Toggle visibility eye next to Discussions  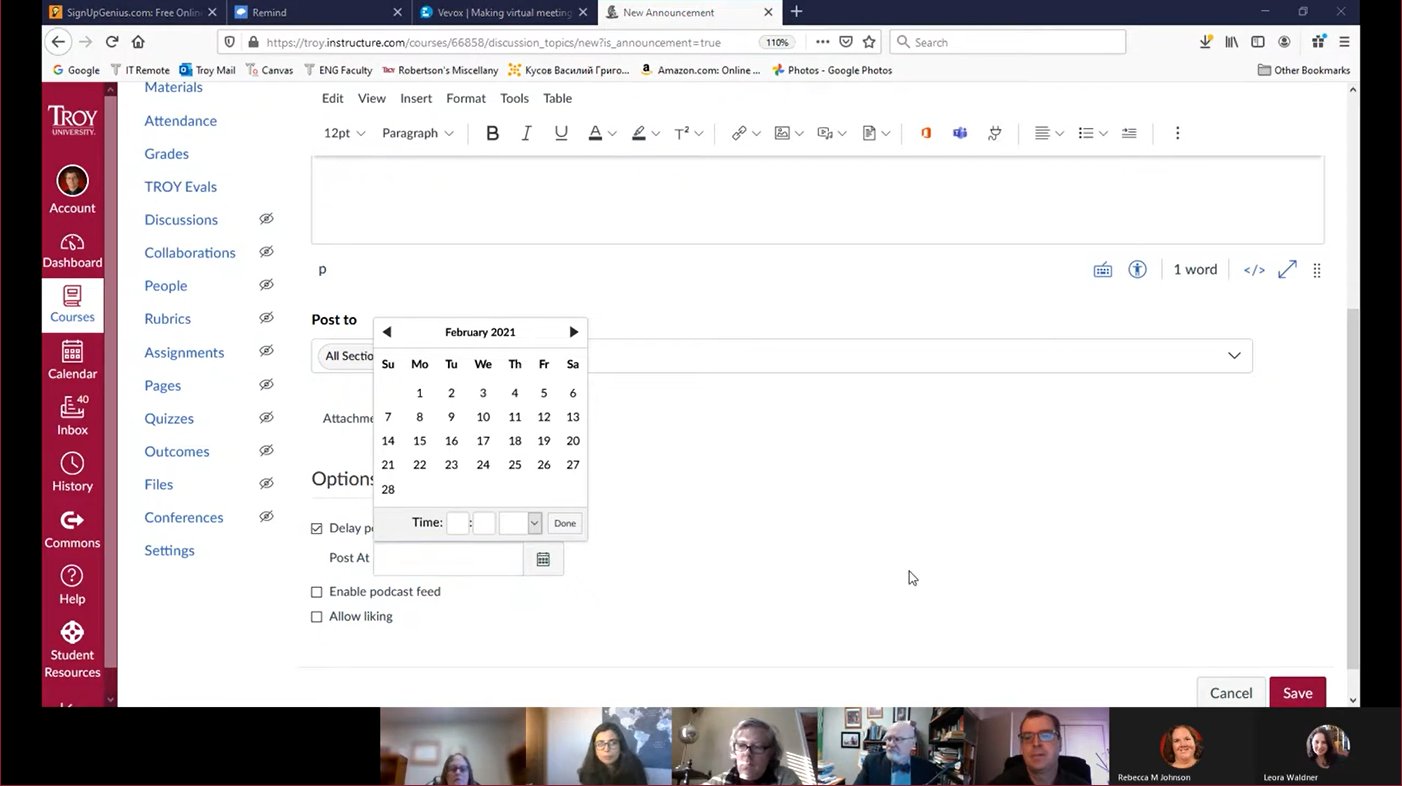266,219
